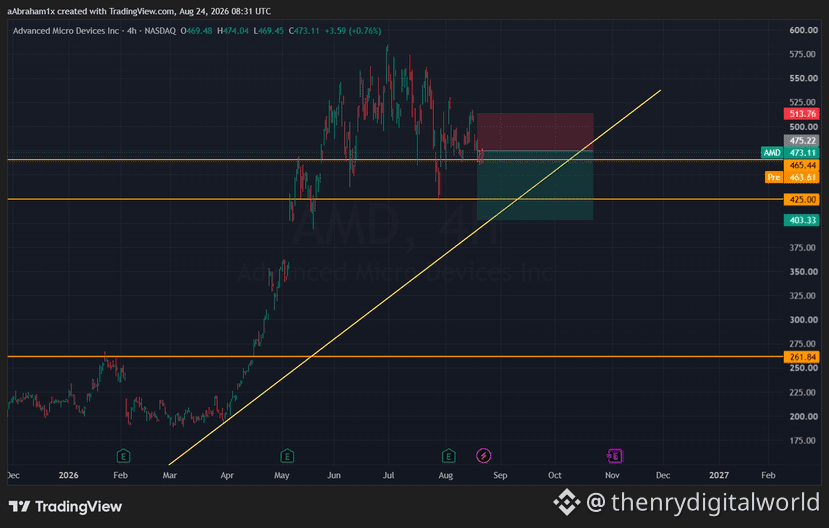The width and height of the screenshot is (829, 528).
Task: Open the earnings marker below May
Action: [287, 456]
